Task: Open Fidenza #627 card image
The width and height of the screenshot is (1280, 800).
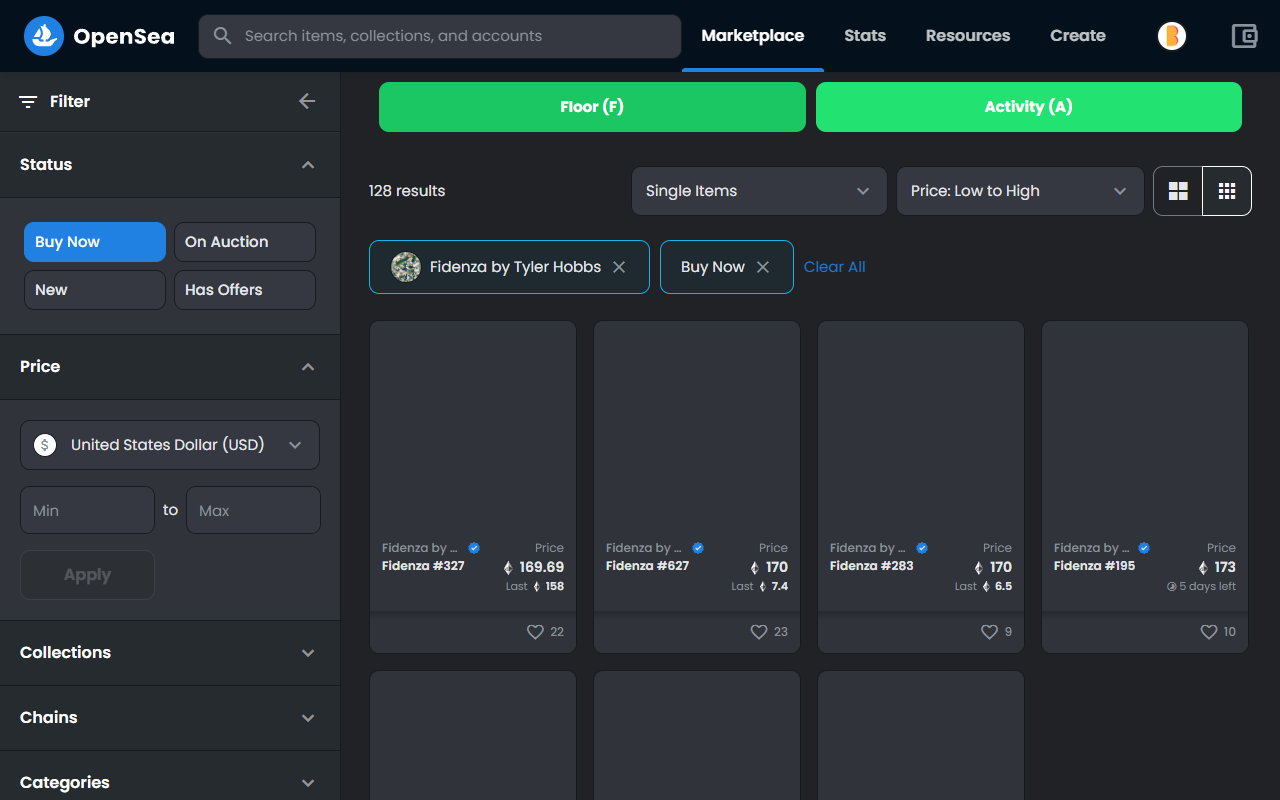Action: click(697, 427)
